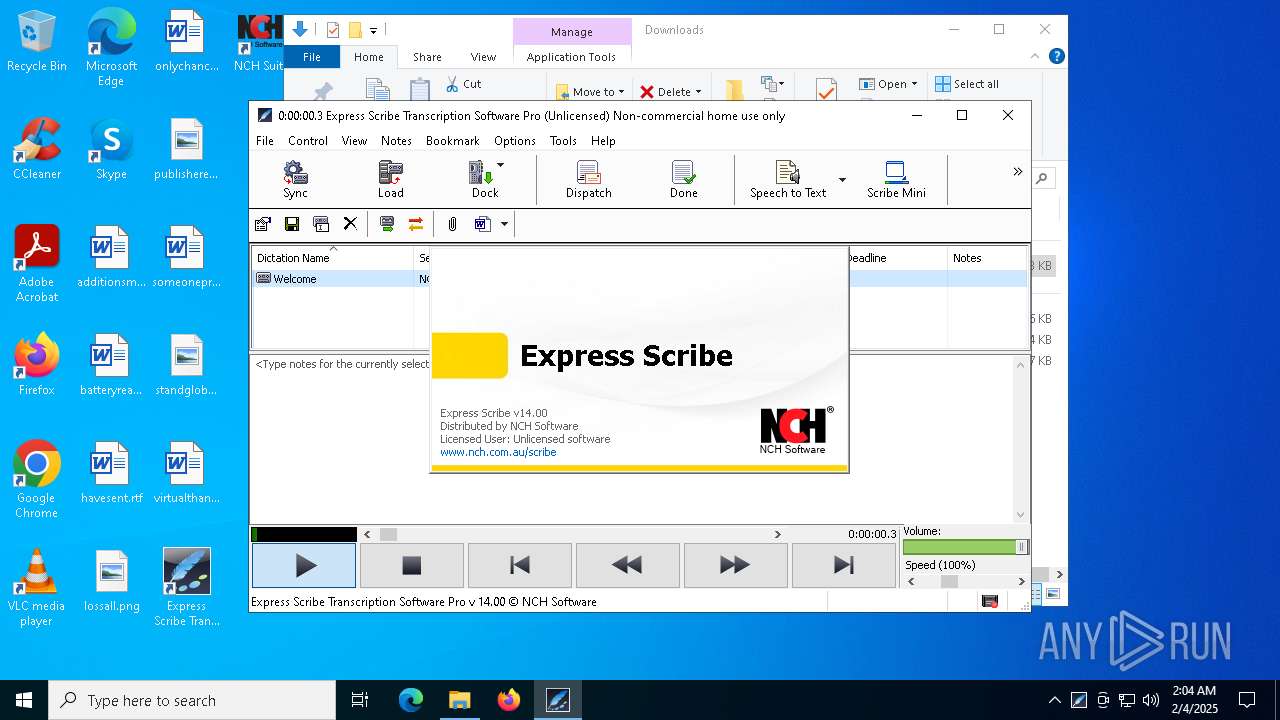The width and height of the screenshot is (1280, 720).
Task: Open the Control menu
Action: (x=308, y=141)
